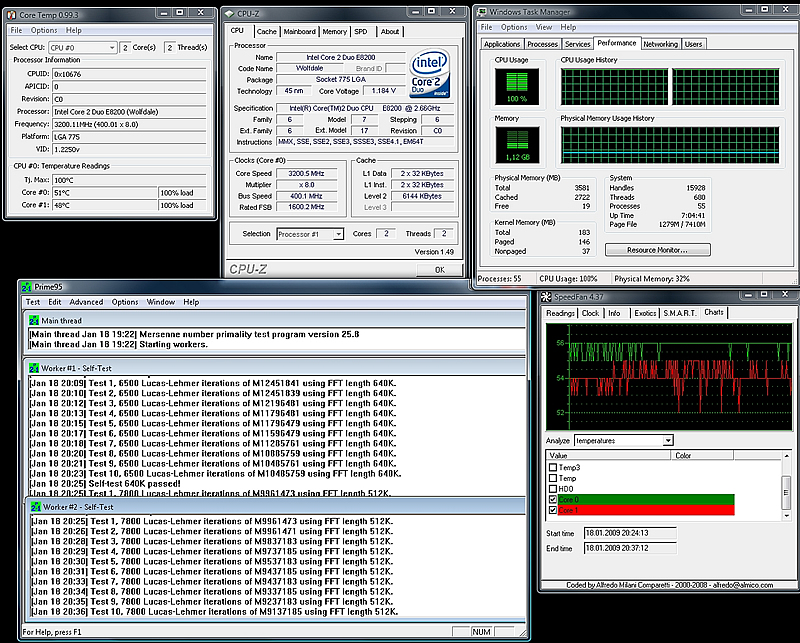
Task: Click the Windows Task Manager title bar icon
Action: click(481, 12)
